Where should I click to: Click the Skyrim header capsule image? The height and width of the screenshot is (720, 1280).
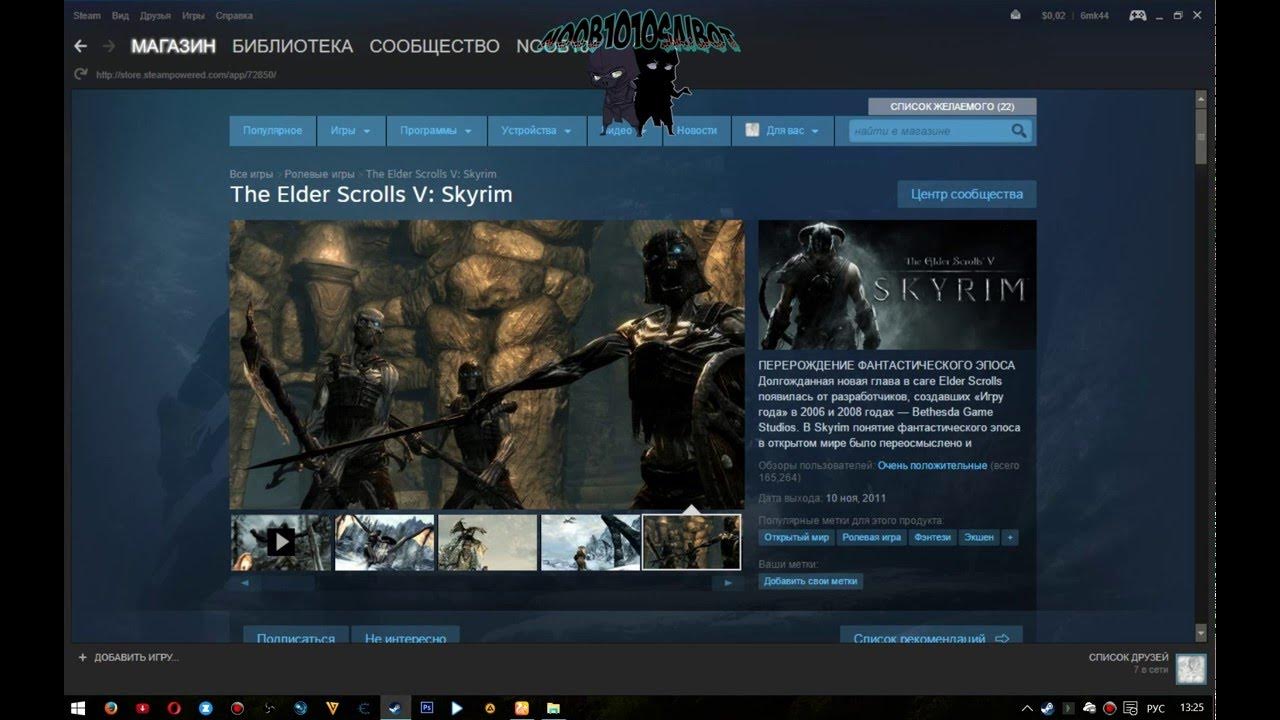point(897,285)
